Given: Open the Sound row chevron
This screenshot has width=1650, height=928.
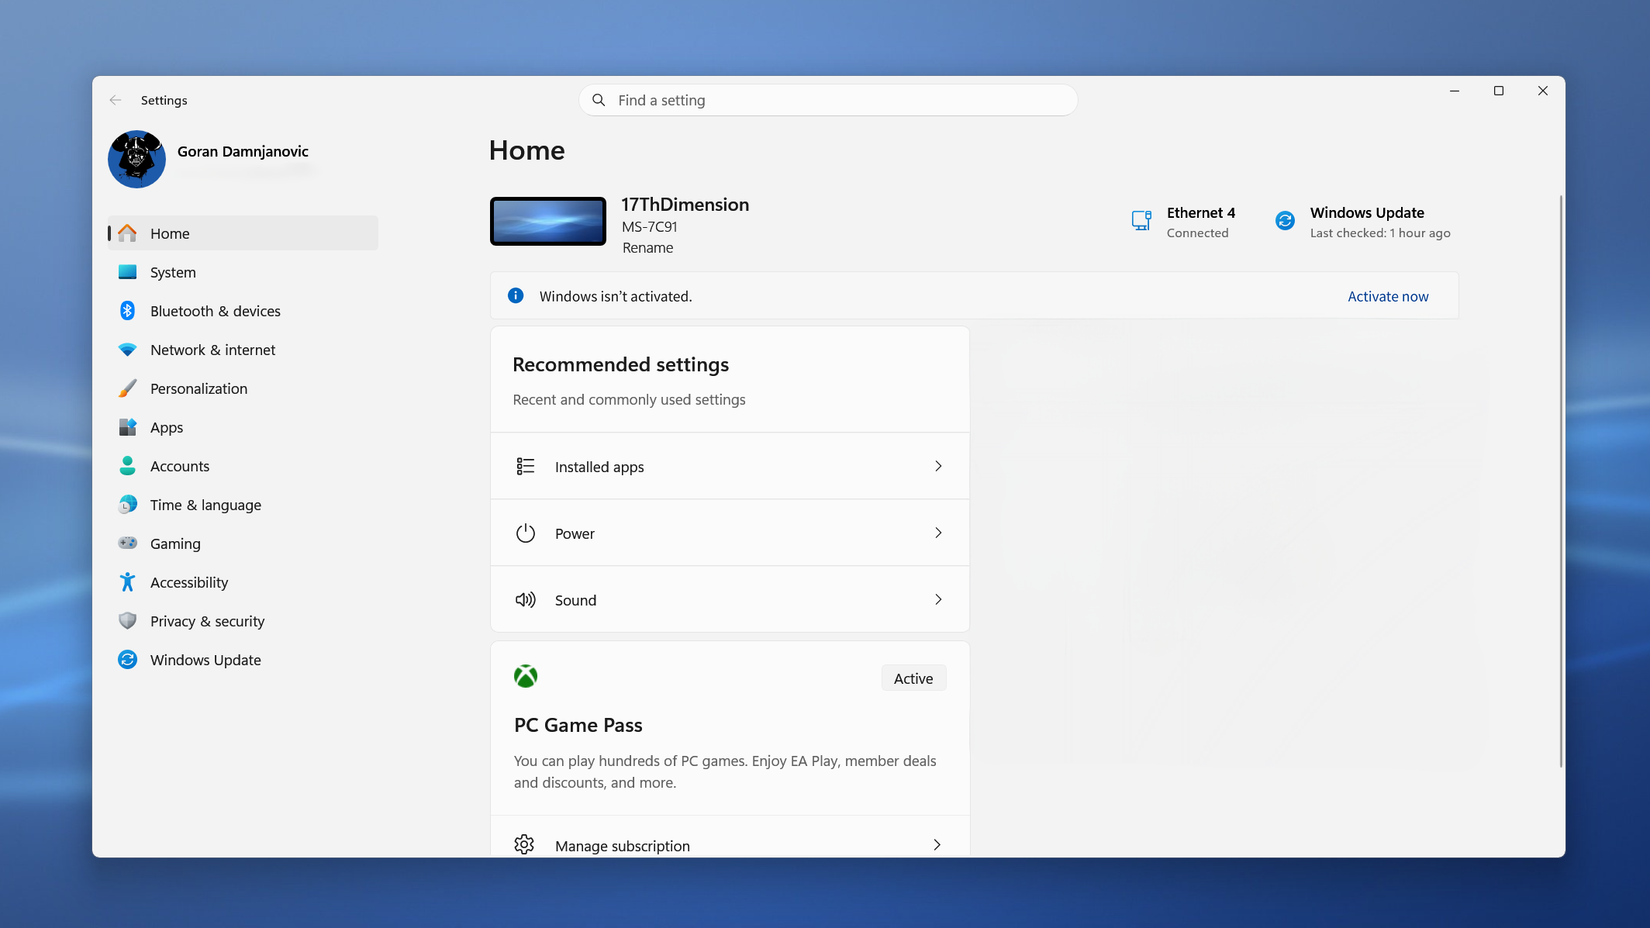Looking at the screenshot, I should coord(938,600).
